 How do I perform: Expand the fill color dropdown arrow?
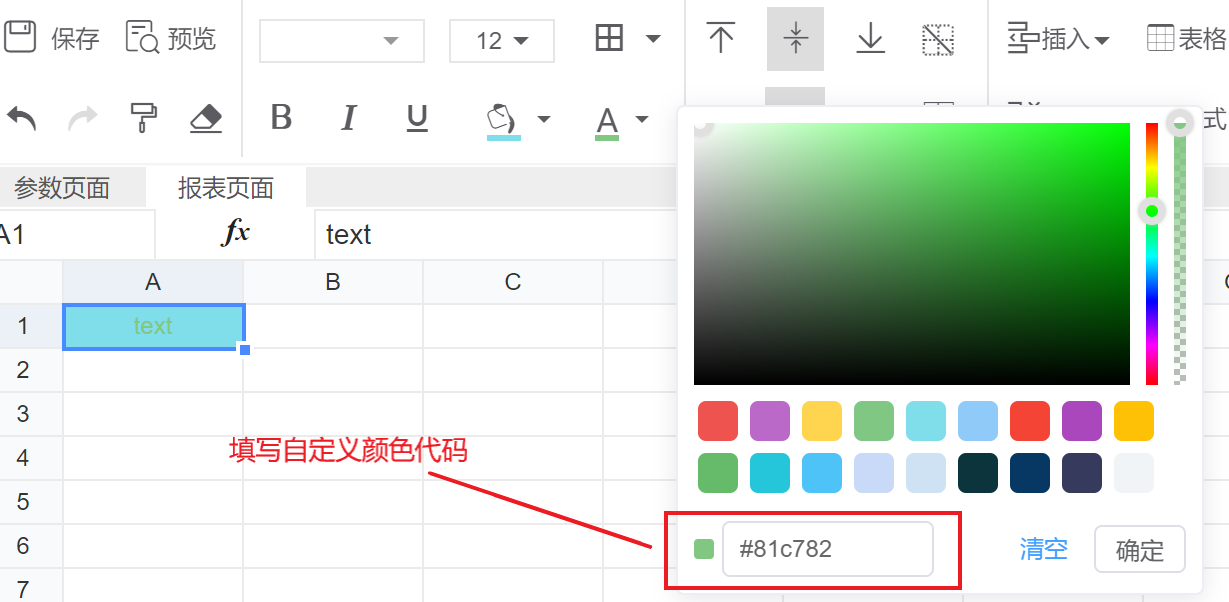[x=544, y=119]
